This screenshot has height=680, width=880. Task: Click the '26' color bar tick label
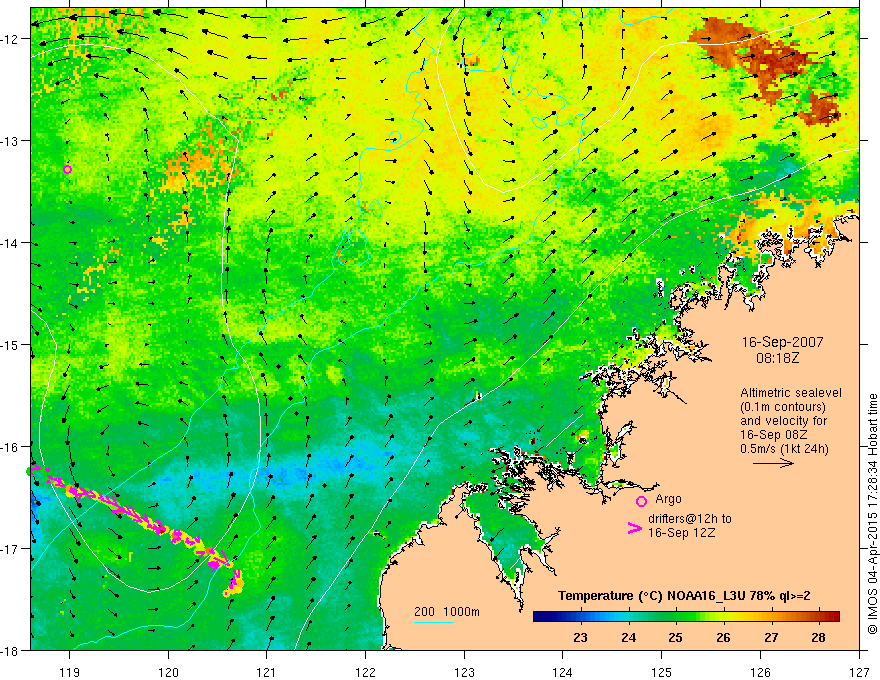[x=723, y=637]
